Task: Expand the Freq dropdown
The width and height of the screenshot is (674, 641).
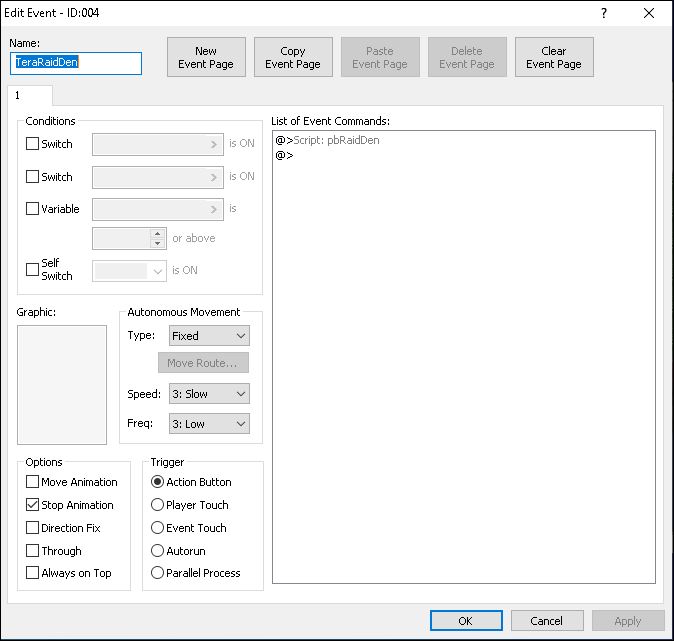Action: [209, 424]
